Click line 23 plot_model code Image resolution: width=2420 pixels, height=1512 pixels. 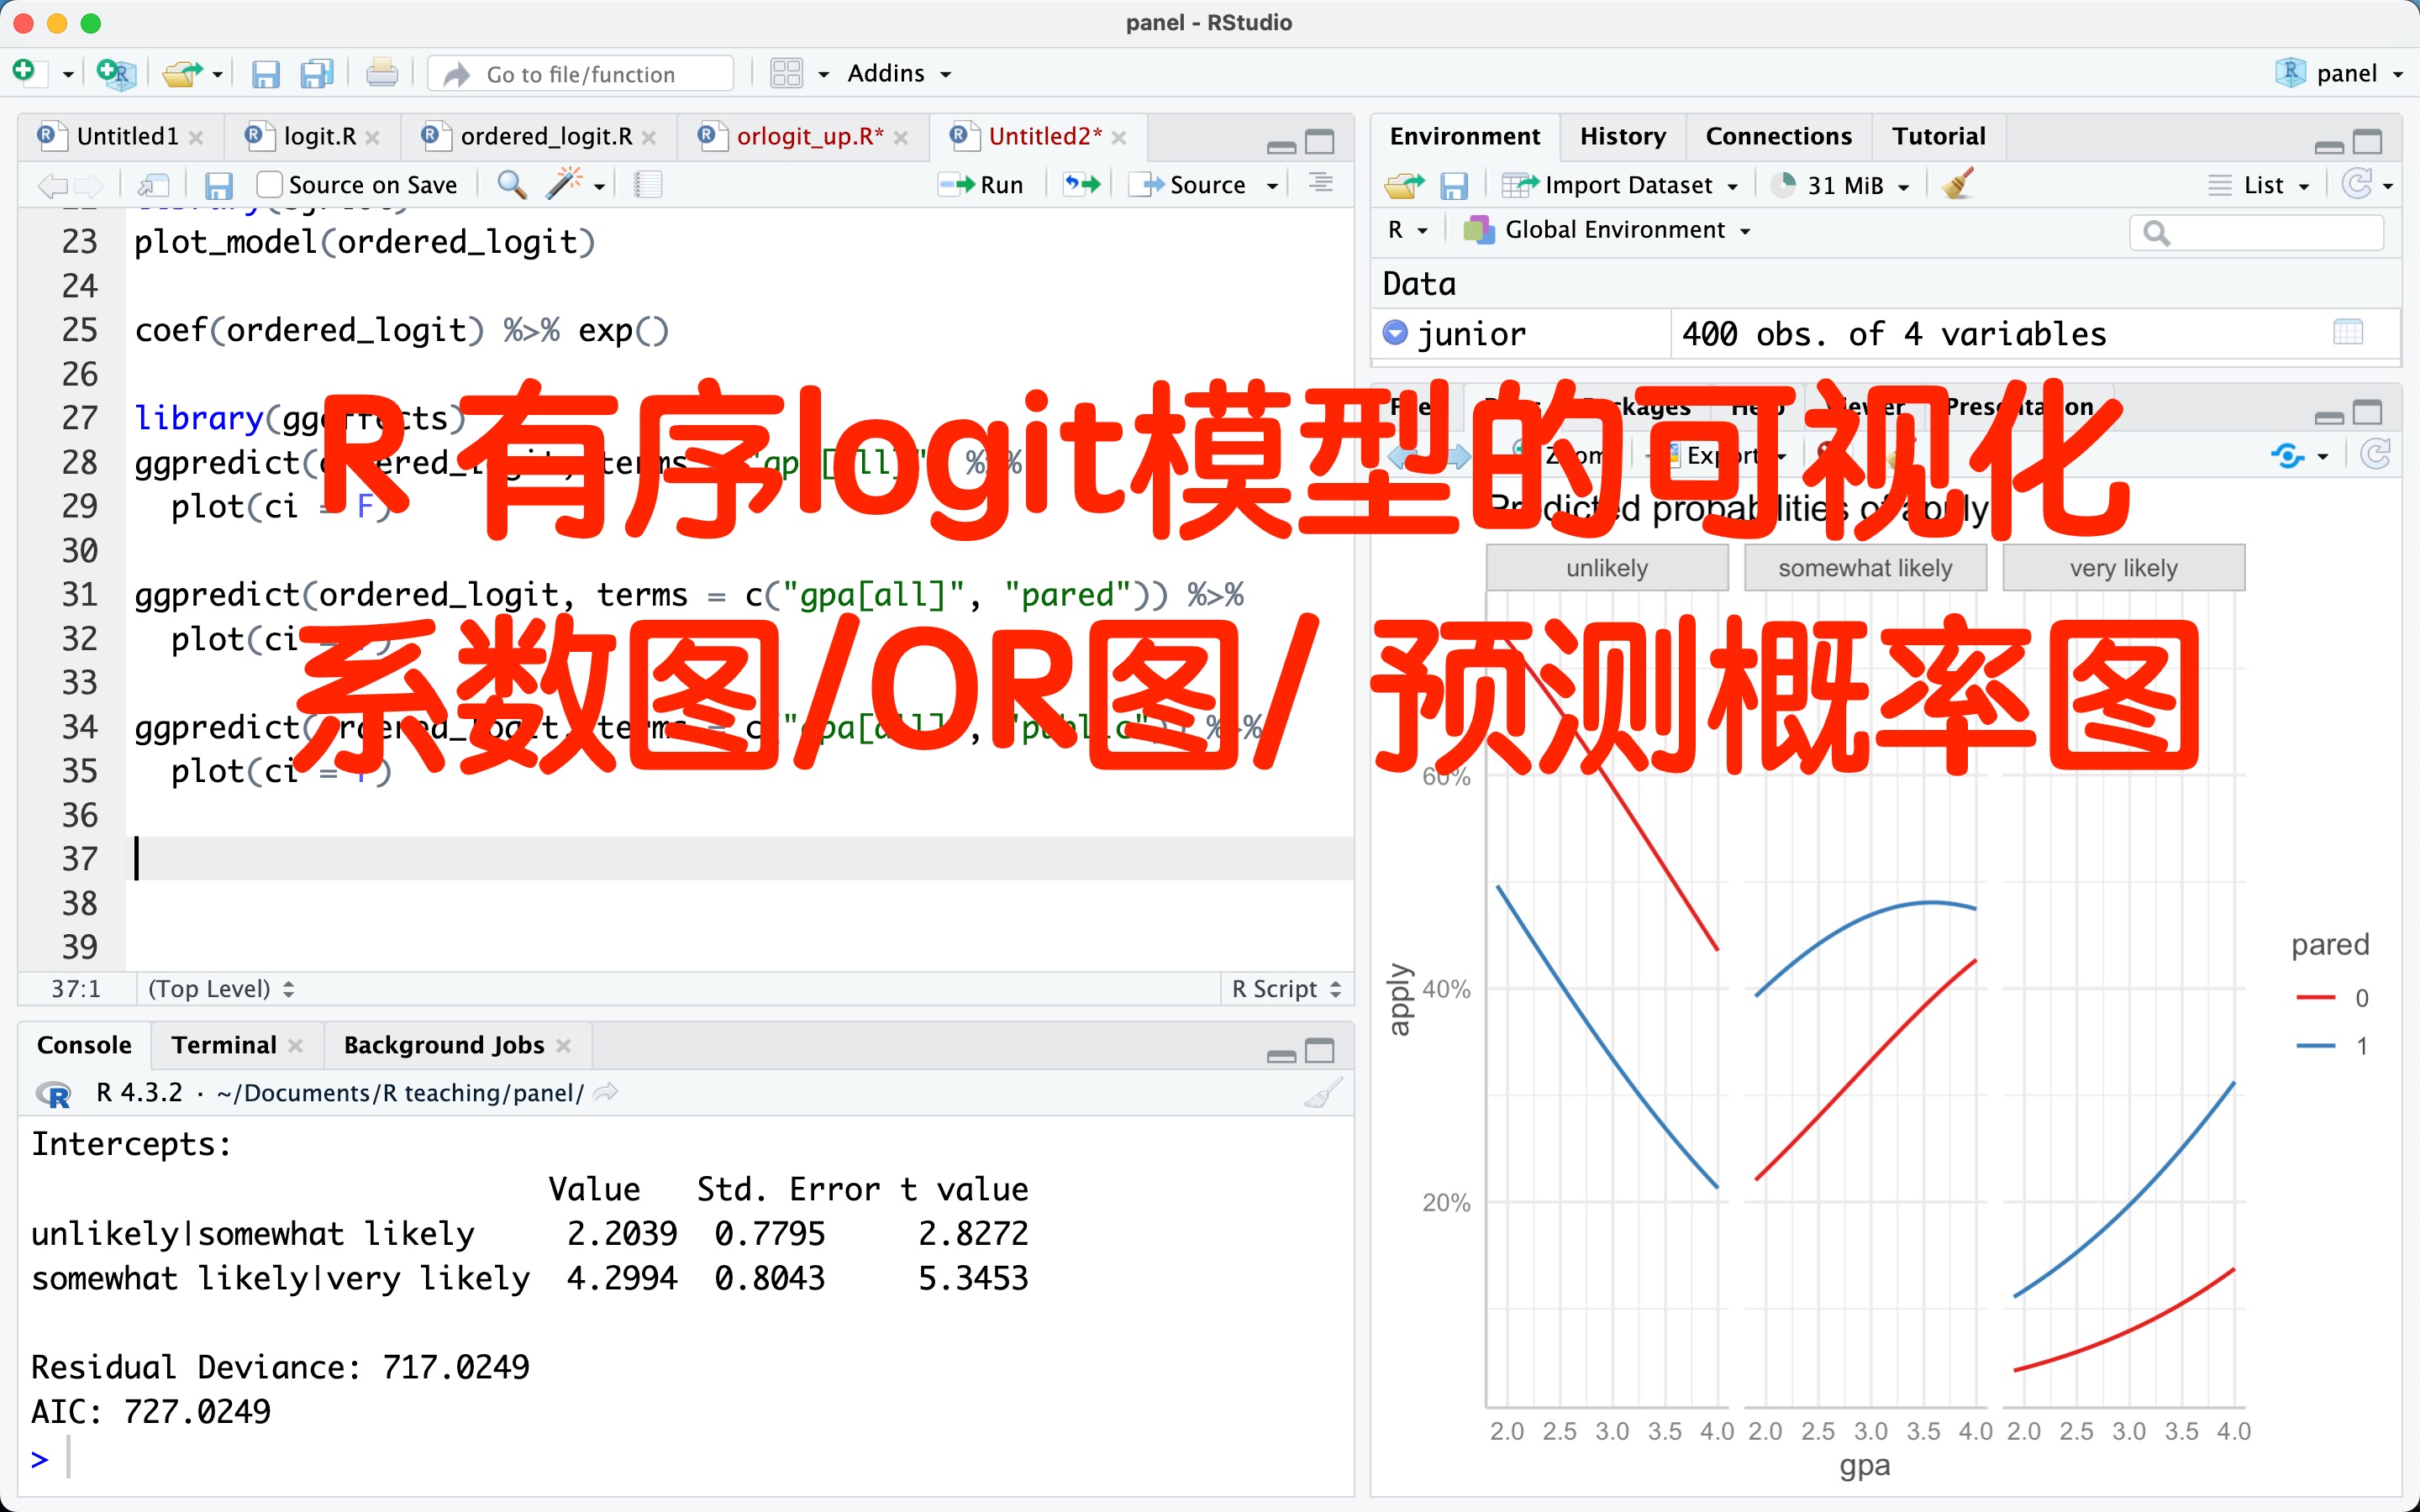pos(365,242)
